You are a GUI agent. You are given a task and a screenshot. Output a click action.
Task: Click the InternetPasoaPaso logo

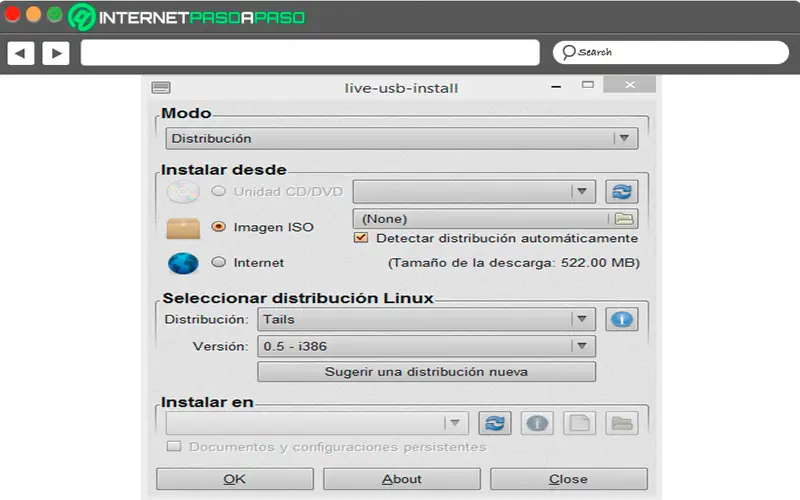187,17
